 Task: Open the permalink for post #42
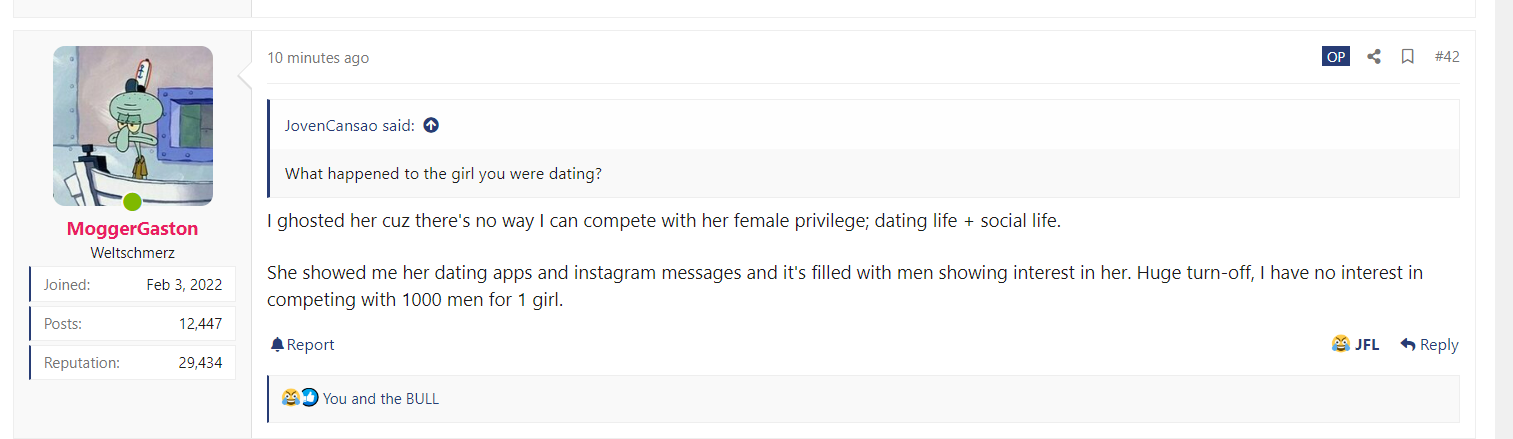[x=1447, y=57]
